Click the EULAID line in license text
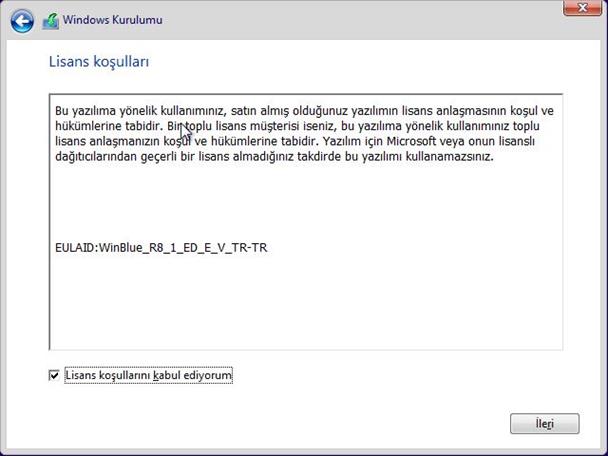The image size is (608, 456). coord(161,247)
